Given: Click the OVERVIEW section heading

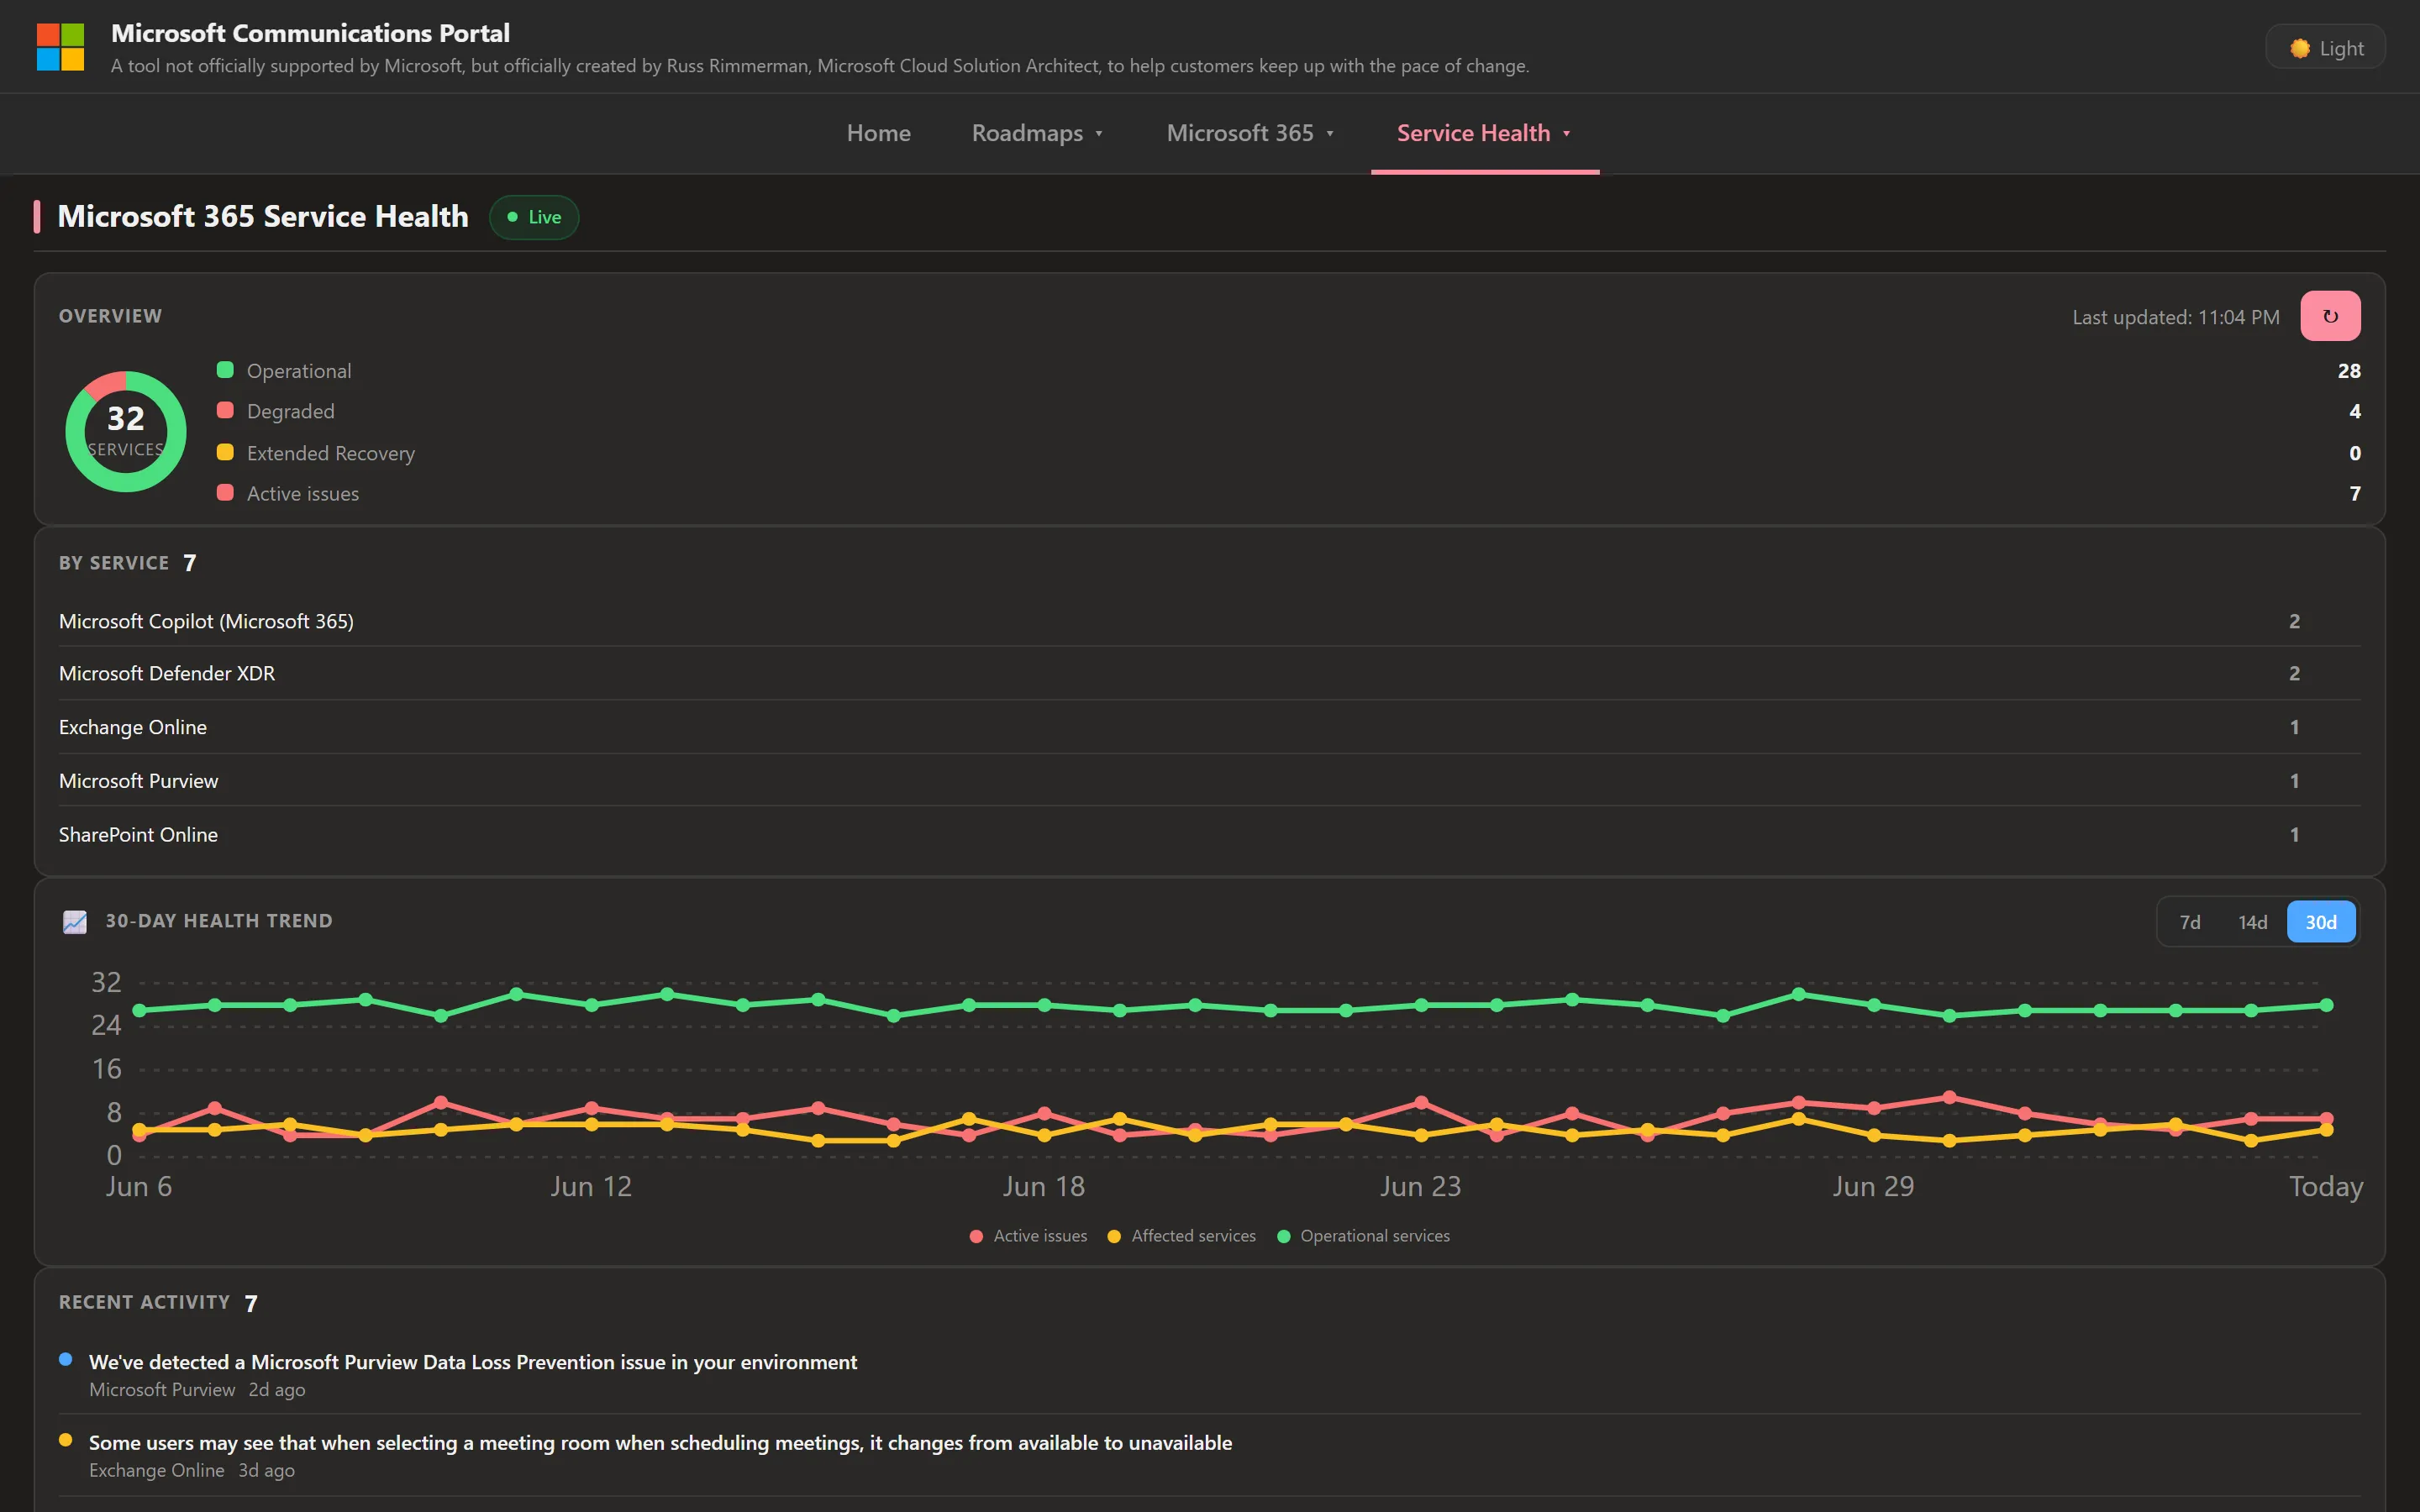Looking at the screenshot, I should (110, 316).
